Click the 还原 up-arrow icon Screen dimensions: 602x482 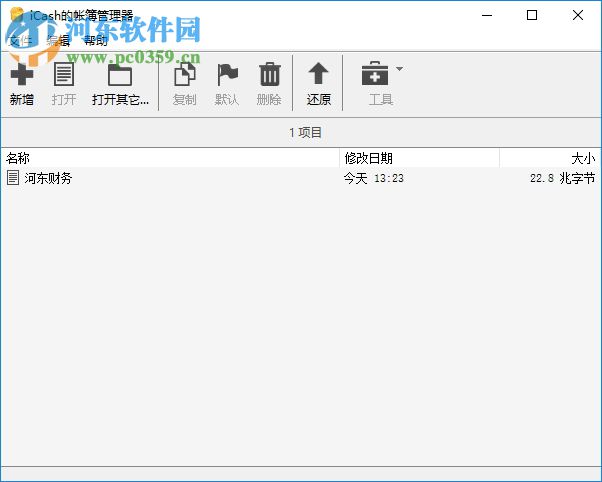(x=318, y=73)
